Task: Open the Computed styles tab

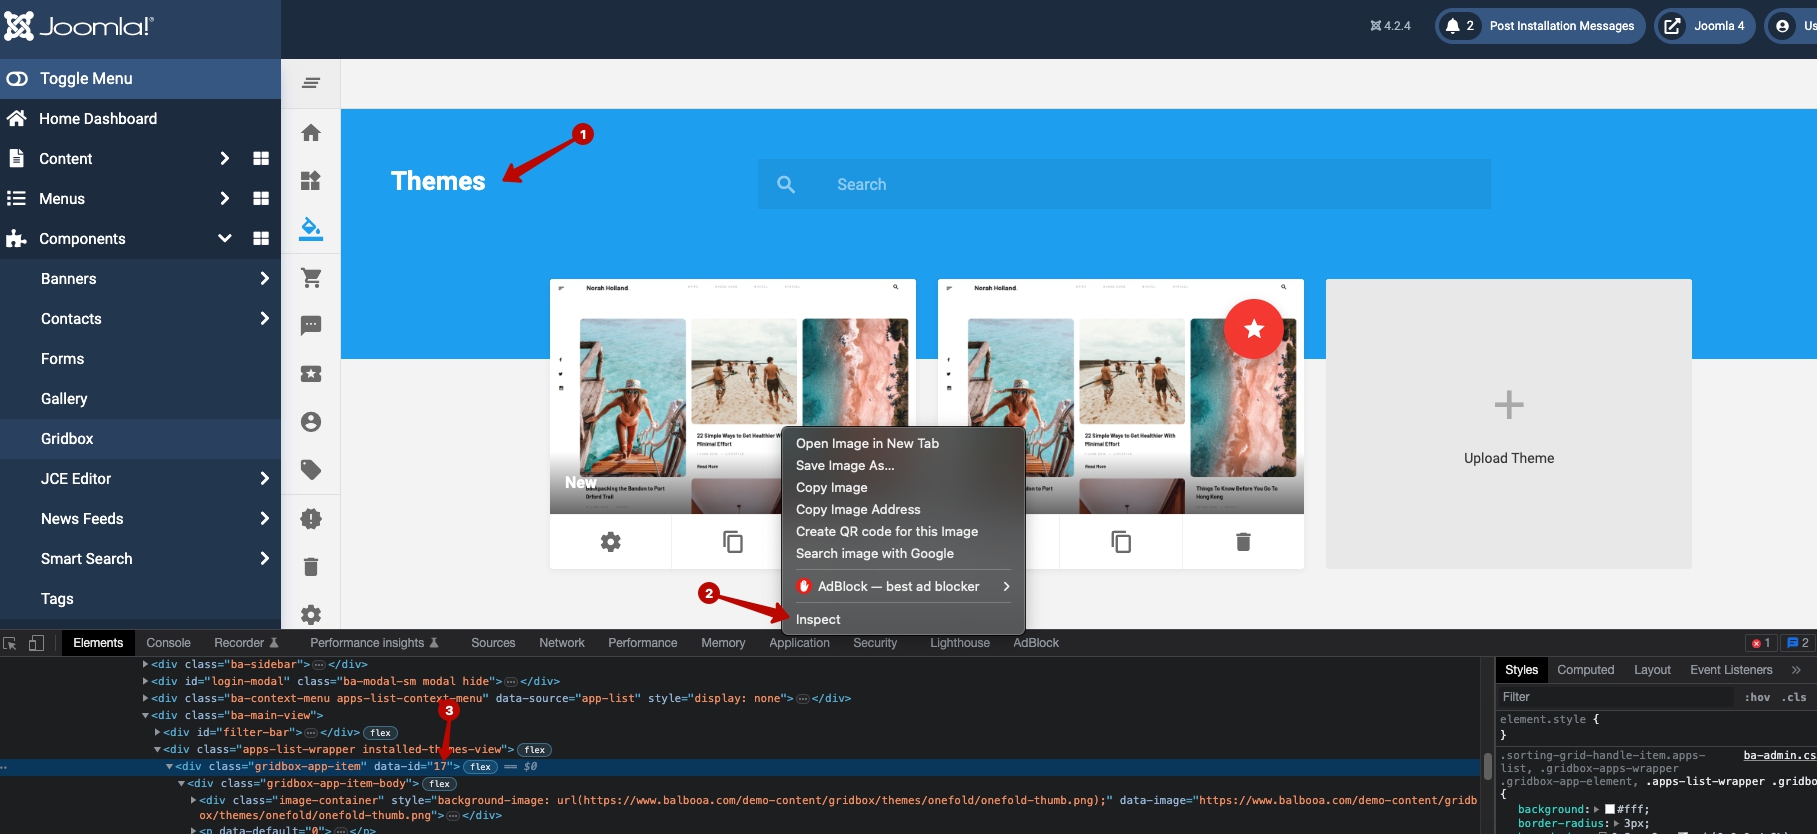Action: click(1585, 670)
